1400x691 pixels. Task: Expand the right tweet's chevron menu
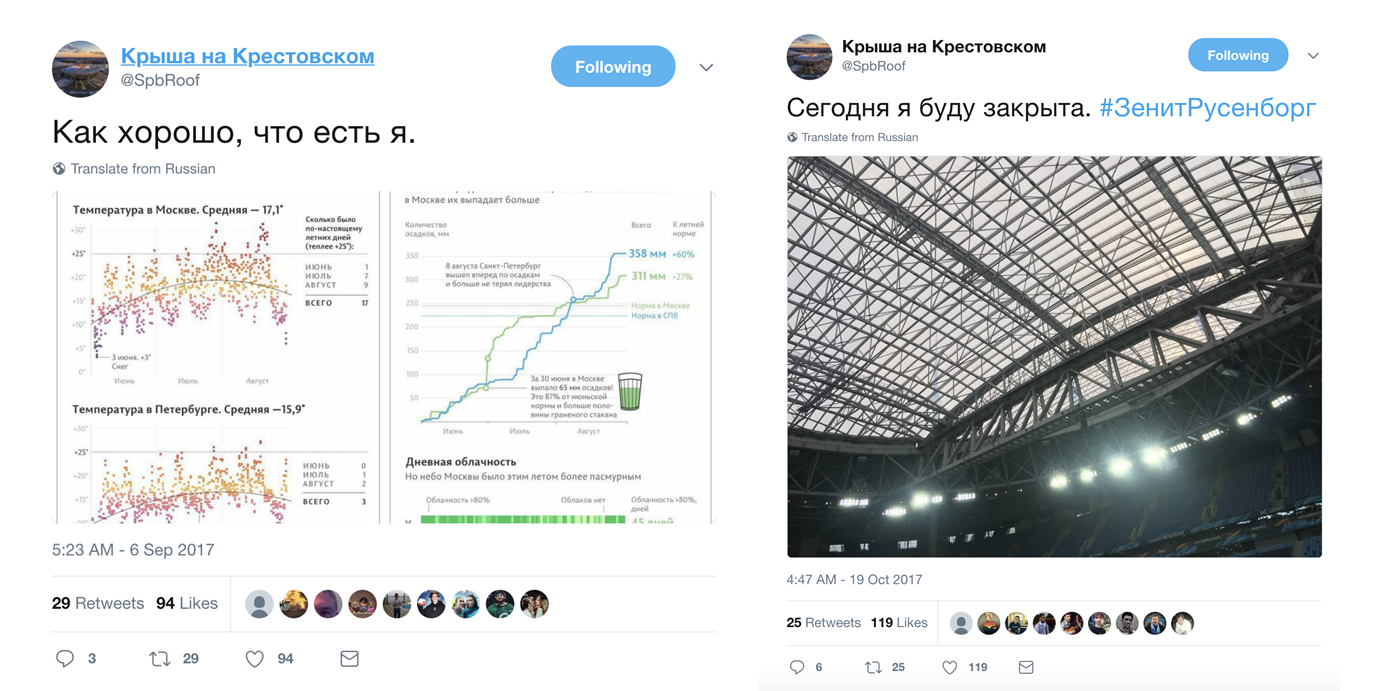pyautogui.click(x=1313, y=56)
